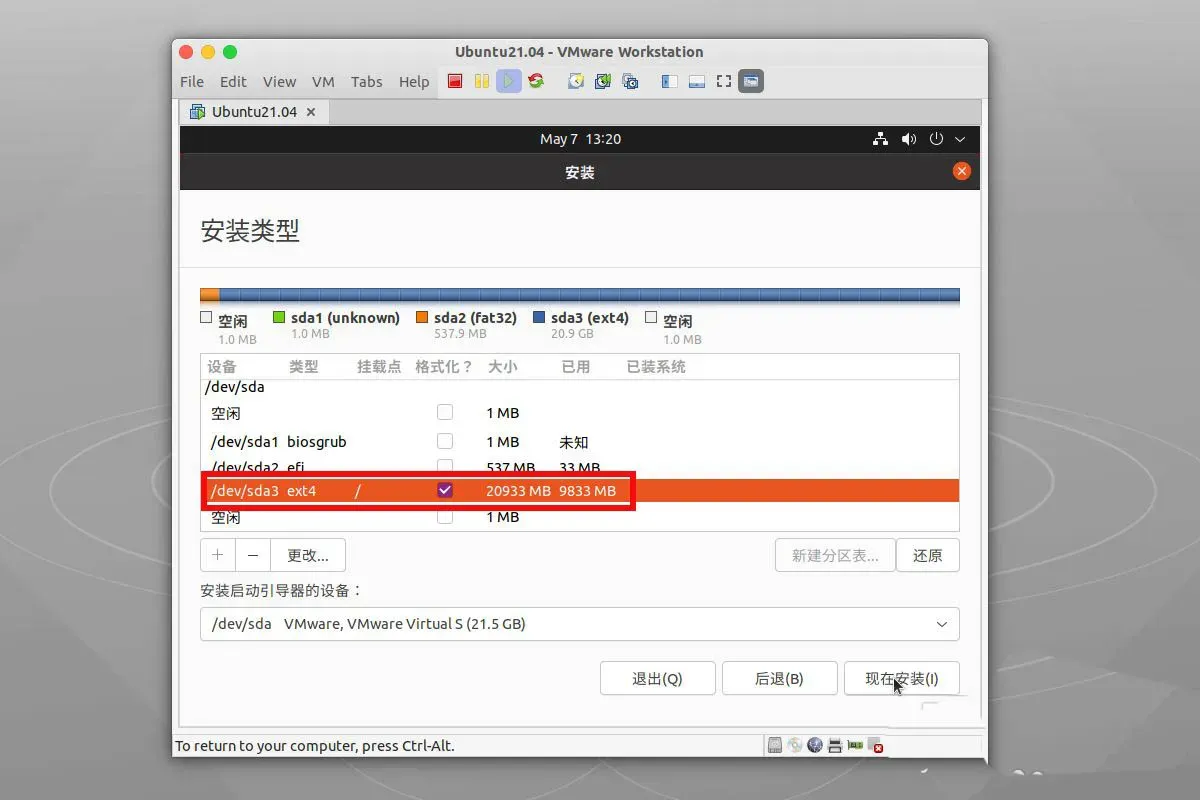The width and height of the screenshot is (1200, 800).
Task: Click the minus remove partition button
Action: (254, 555)
